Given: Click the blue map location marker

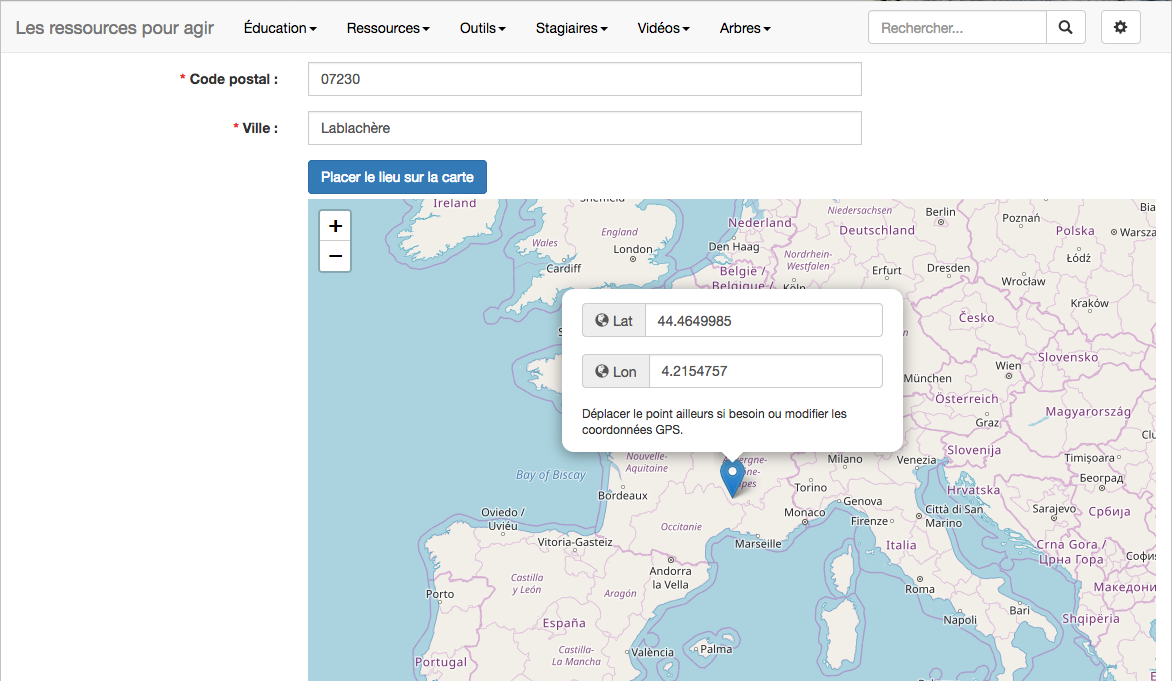Looking at the screenshot, I should (x=732, y=478).
